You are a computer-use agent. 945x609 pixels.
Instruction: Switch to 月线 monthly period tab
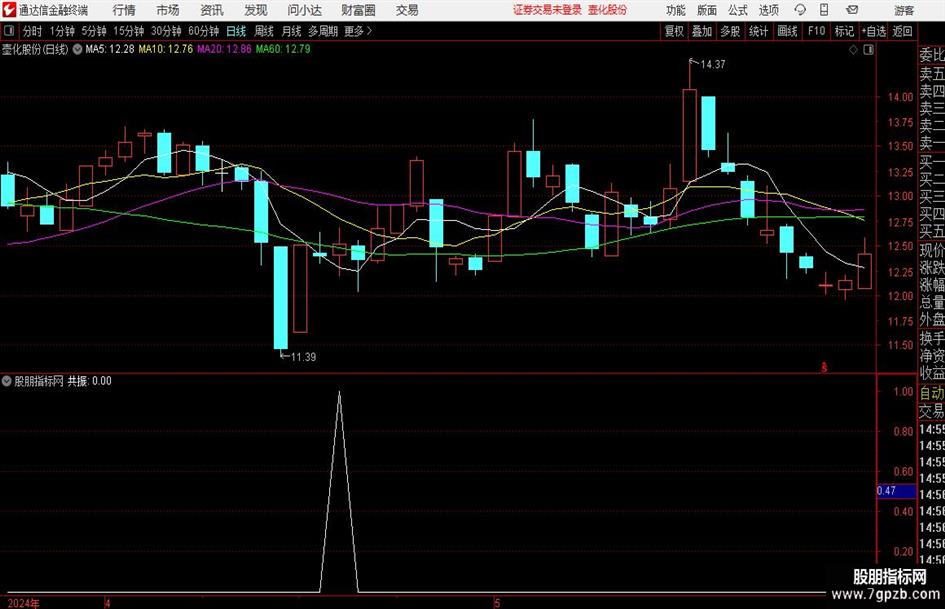[x=291, y=31]
